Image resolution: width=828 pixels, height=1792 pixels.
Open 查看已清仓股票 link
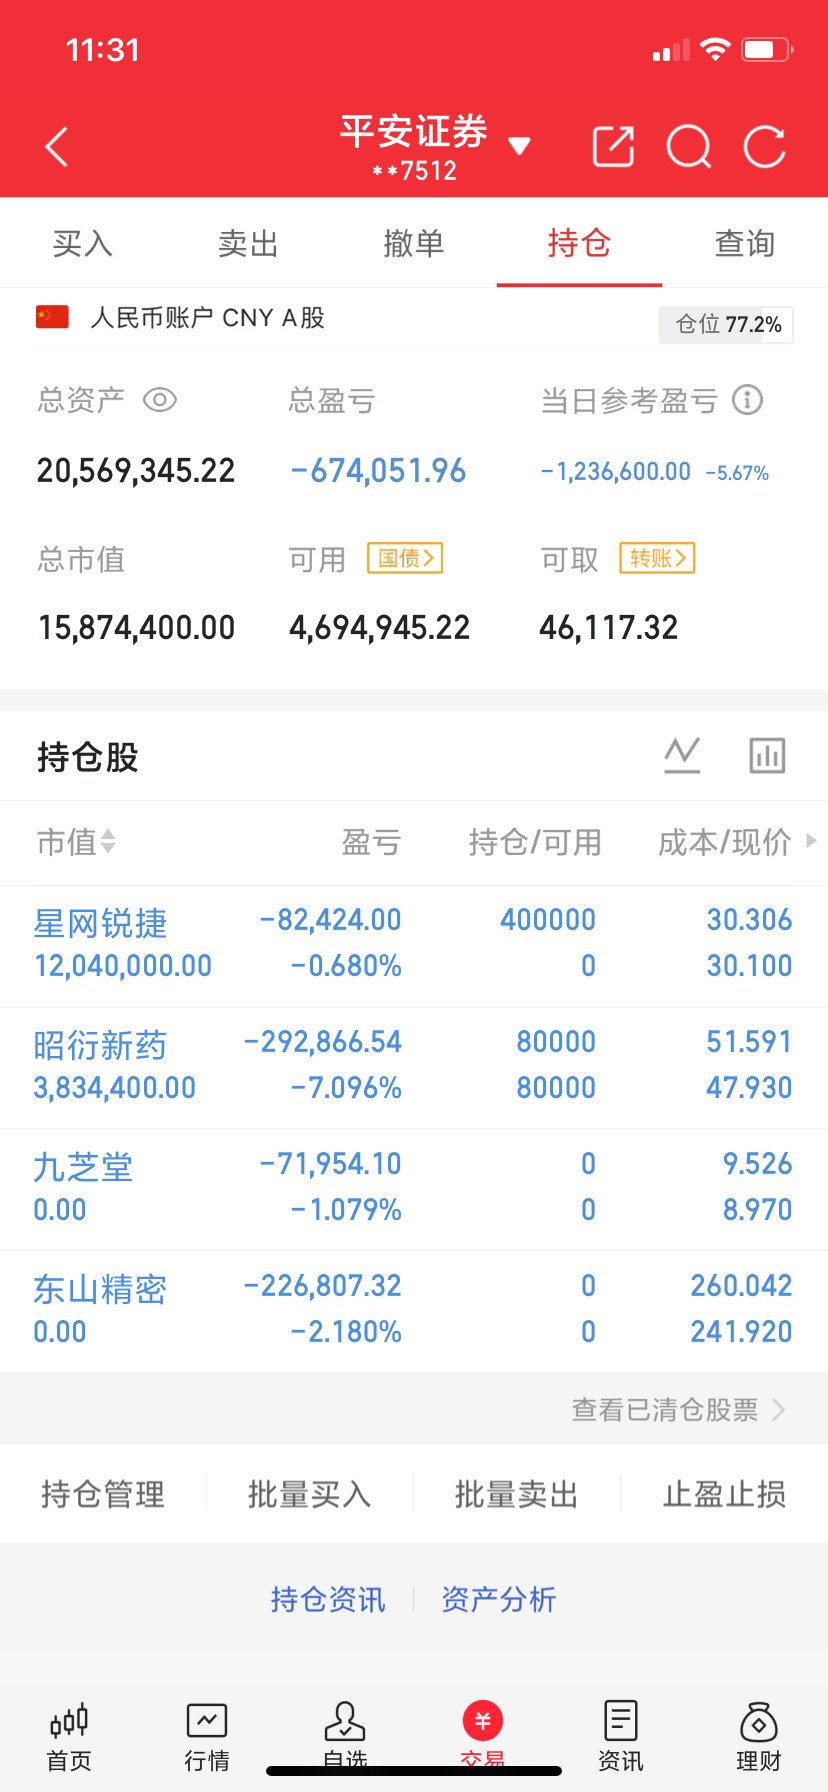tap(678, 1409)
